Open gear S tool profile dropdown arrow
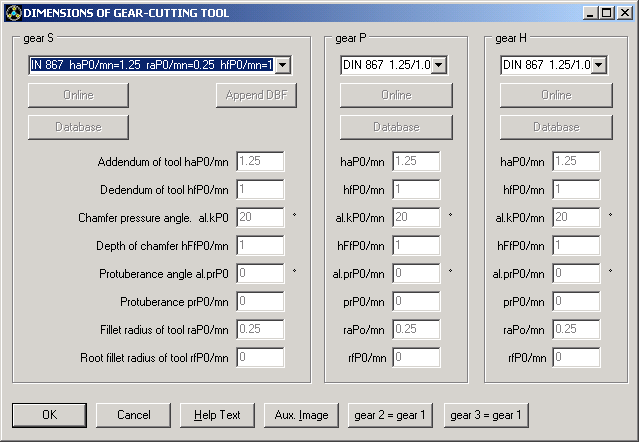 click(283, 65)
